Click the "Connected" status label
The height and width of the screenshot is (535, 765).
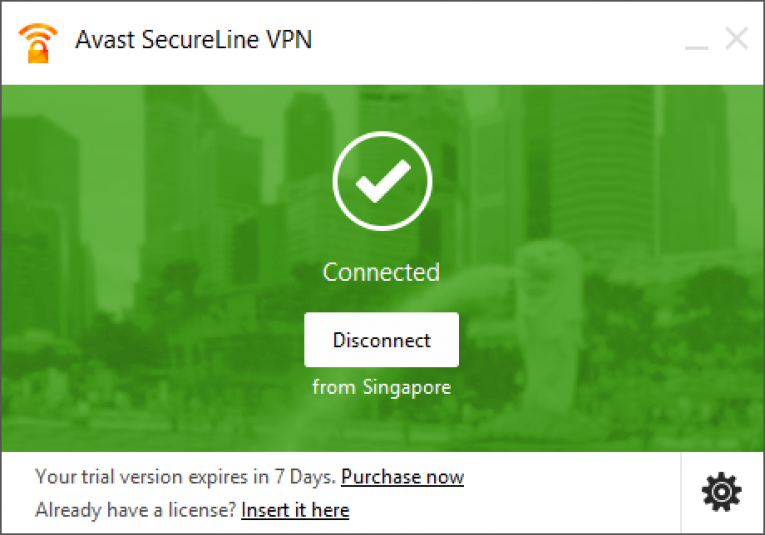381,272
